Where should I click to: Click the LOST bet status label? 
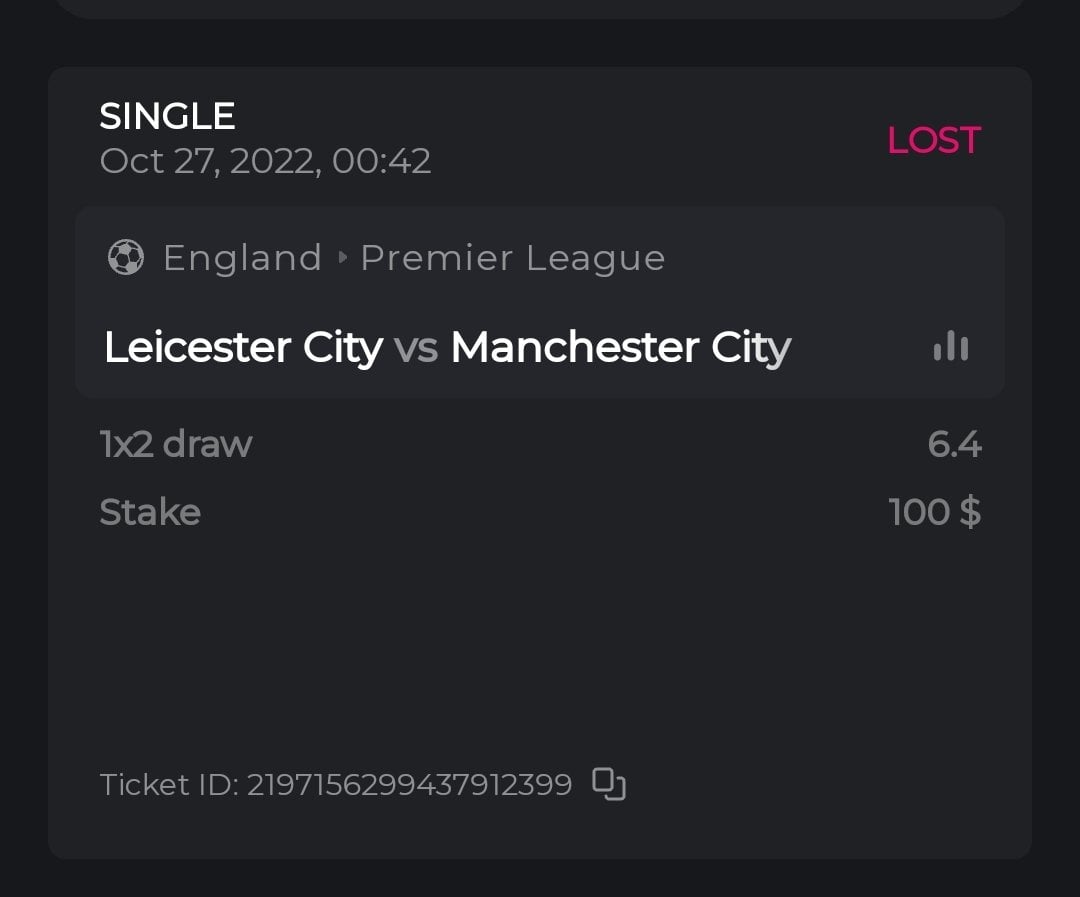tap(933, 140)
